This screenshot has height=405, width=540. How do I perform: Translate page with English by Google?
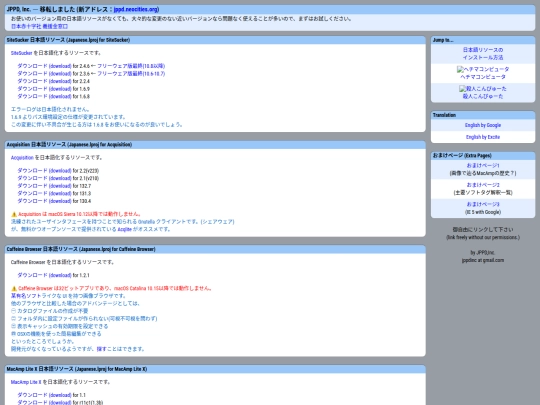point(483,125)
